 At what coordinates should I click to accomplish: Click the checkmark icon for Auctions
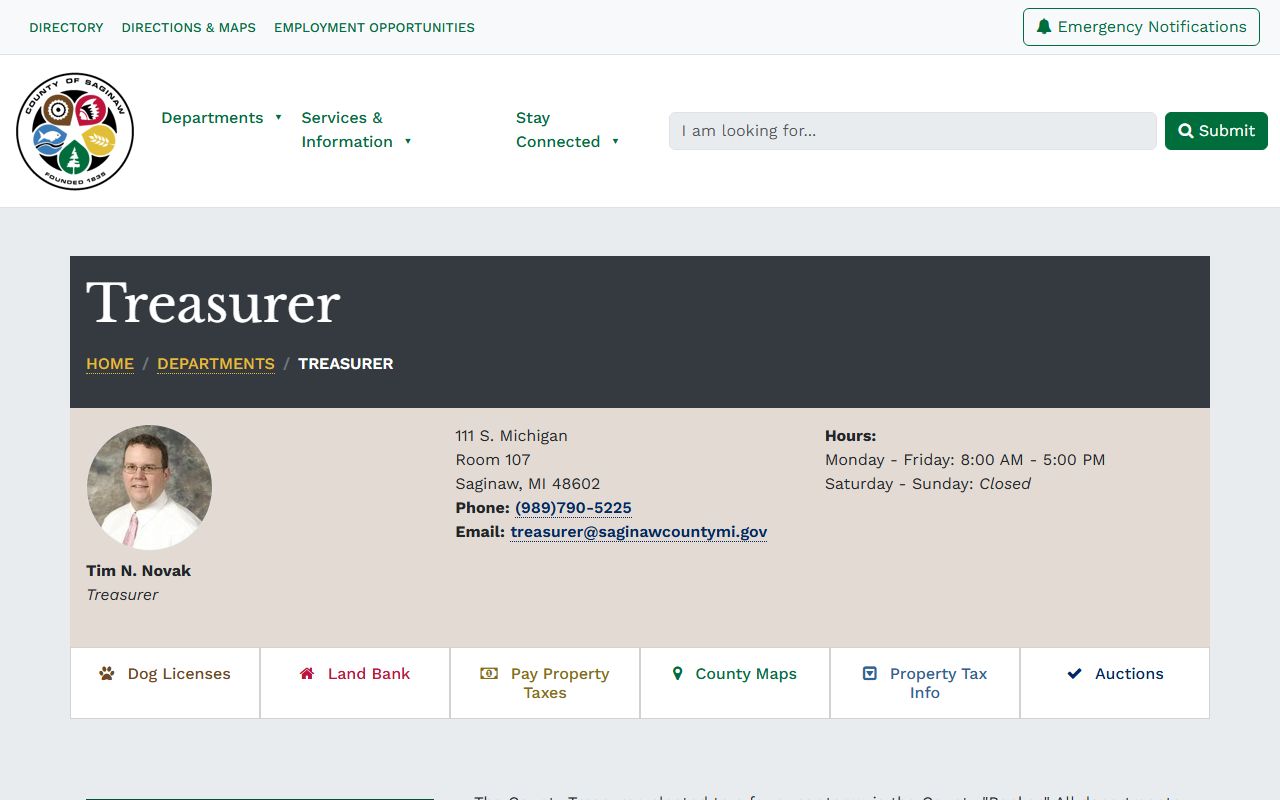pos(1074,673)
